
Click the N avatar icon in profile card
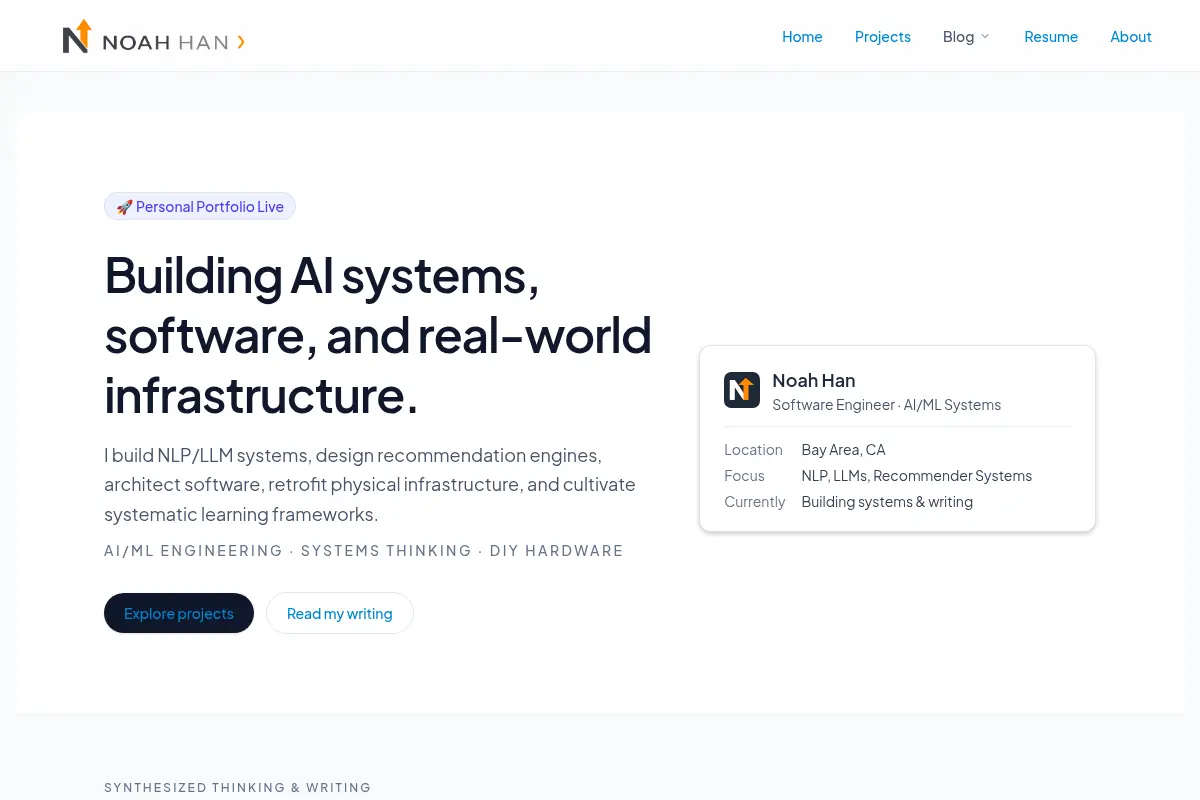[742, 390]
